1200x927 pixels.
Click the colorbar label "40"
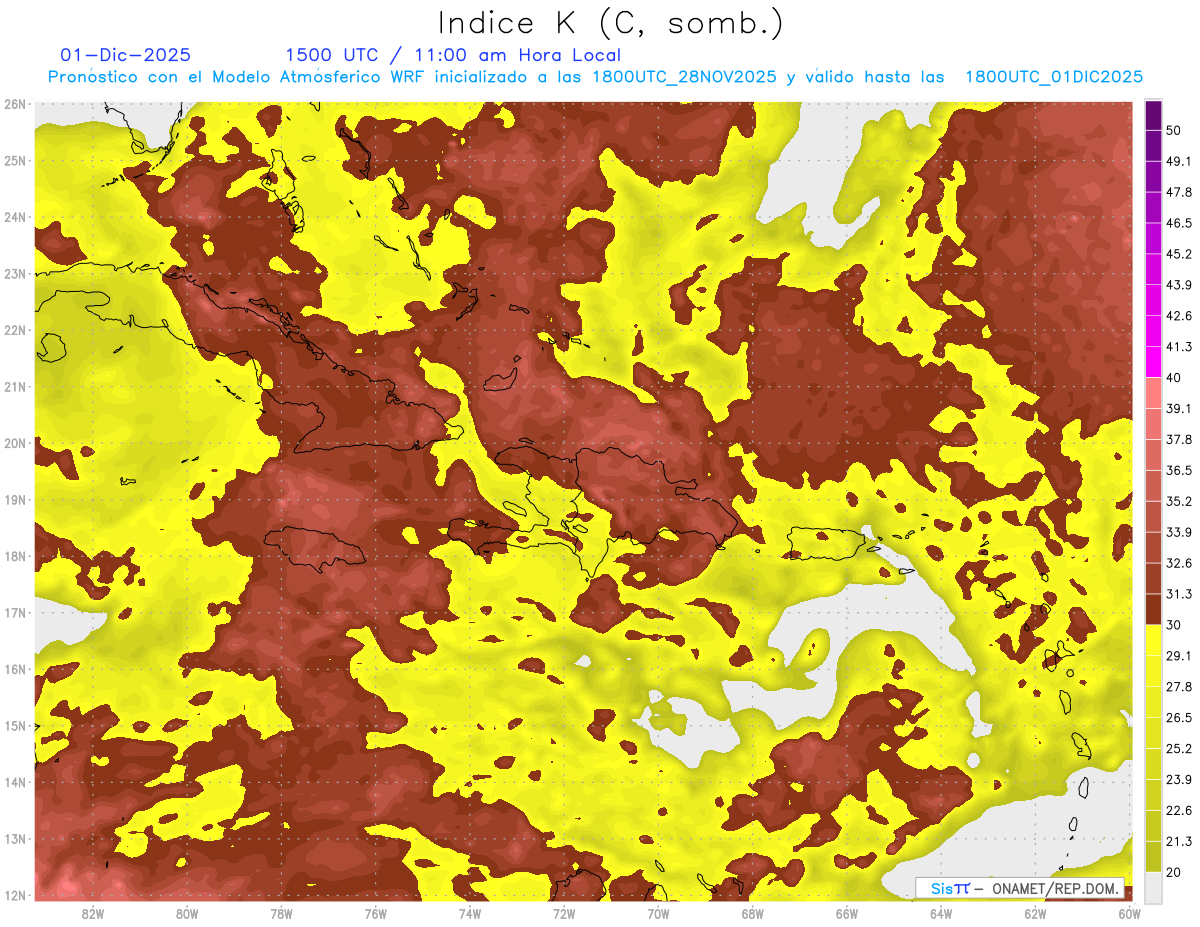coord(1174,377)
